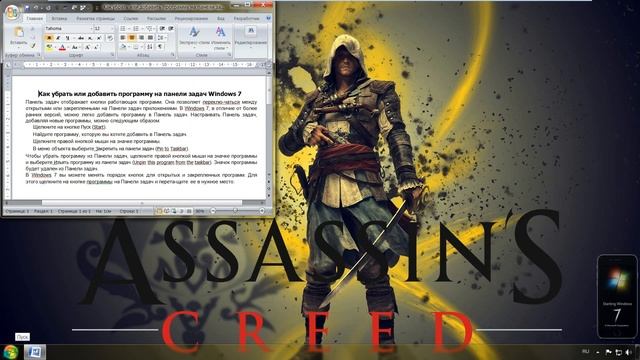The image size is (640, 360).
Task: Apply subscript formatting
Action: click(90, 38)
